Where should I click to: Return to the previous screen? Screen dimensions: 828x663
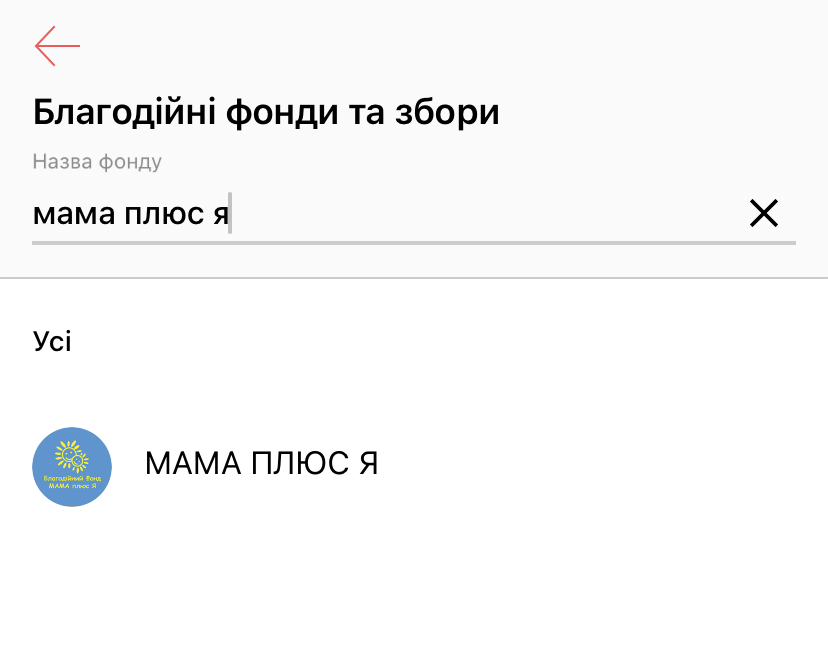57,46
